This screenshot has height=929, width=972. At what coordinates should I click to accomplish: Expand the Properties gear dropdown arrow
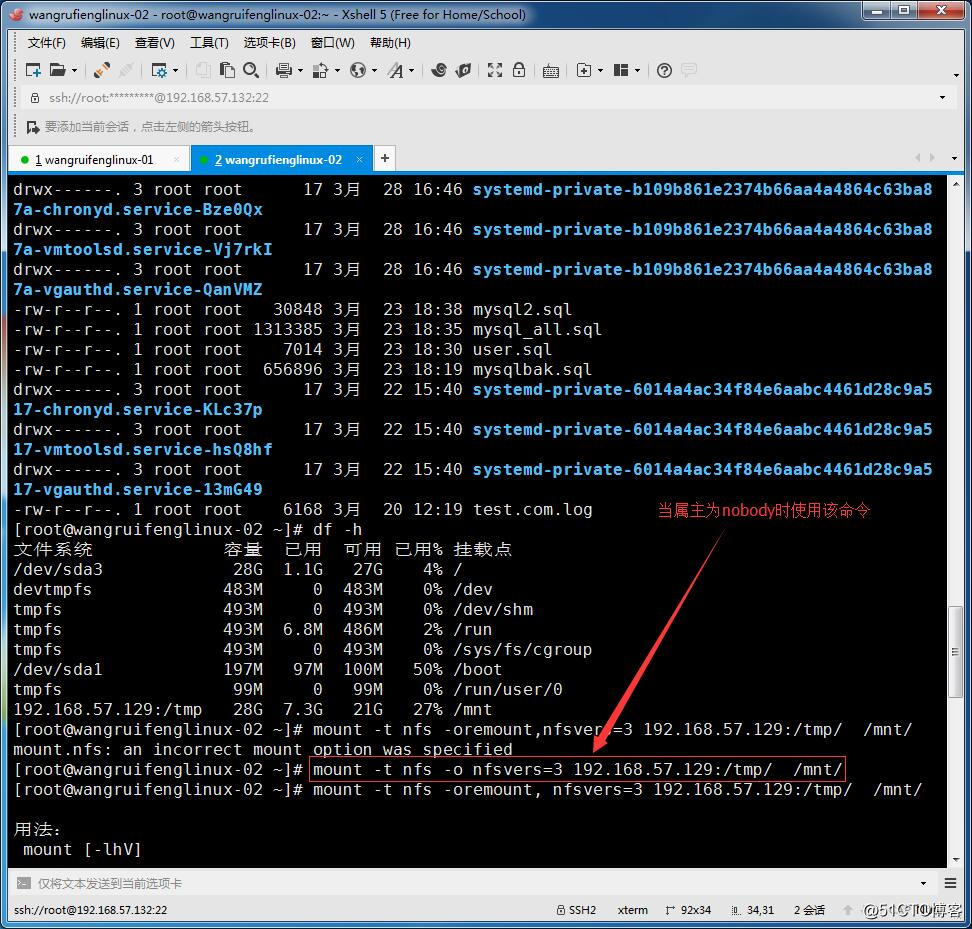[175, 71]
